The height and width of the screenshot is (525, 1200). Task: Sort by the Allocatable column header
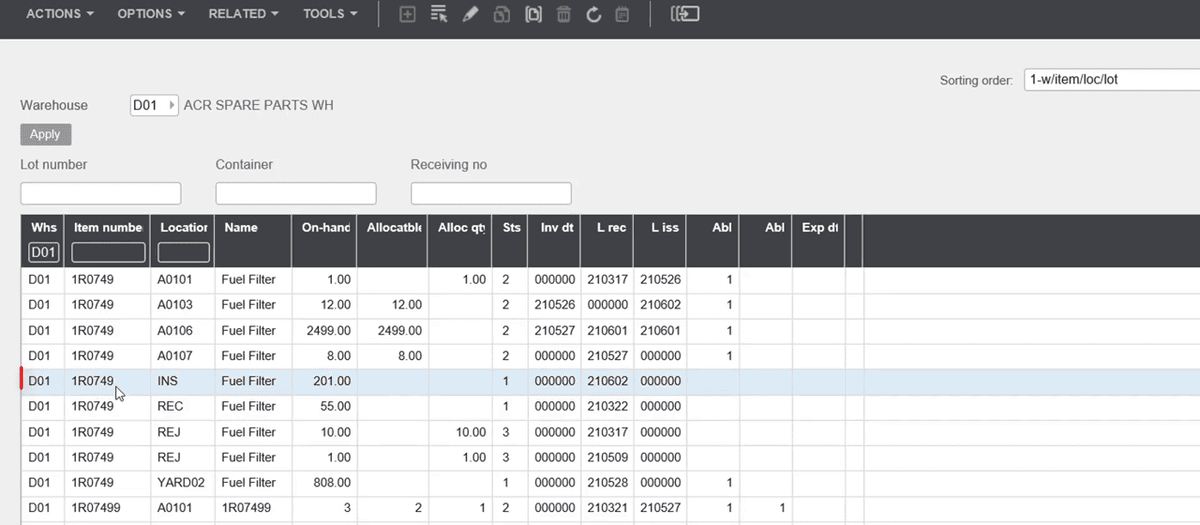pyautogui.click(x=394, y=228)
